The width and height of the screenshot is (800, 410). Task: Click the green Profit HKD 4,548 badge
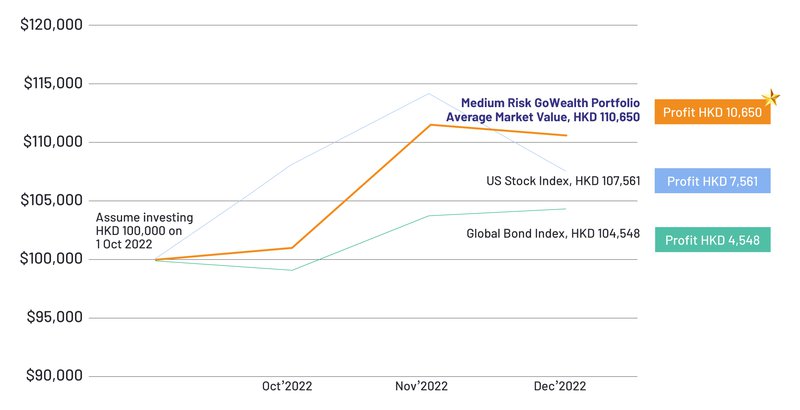coord(712,240)
